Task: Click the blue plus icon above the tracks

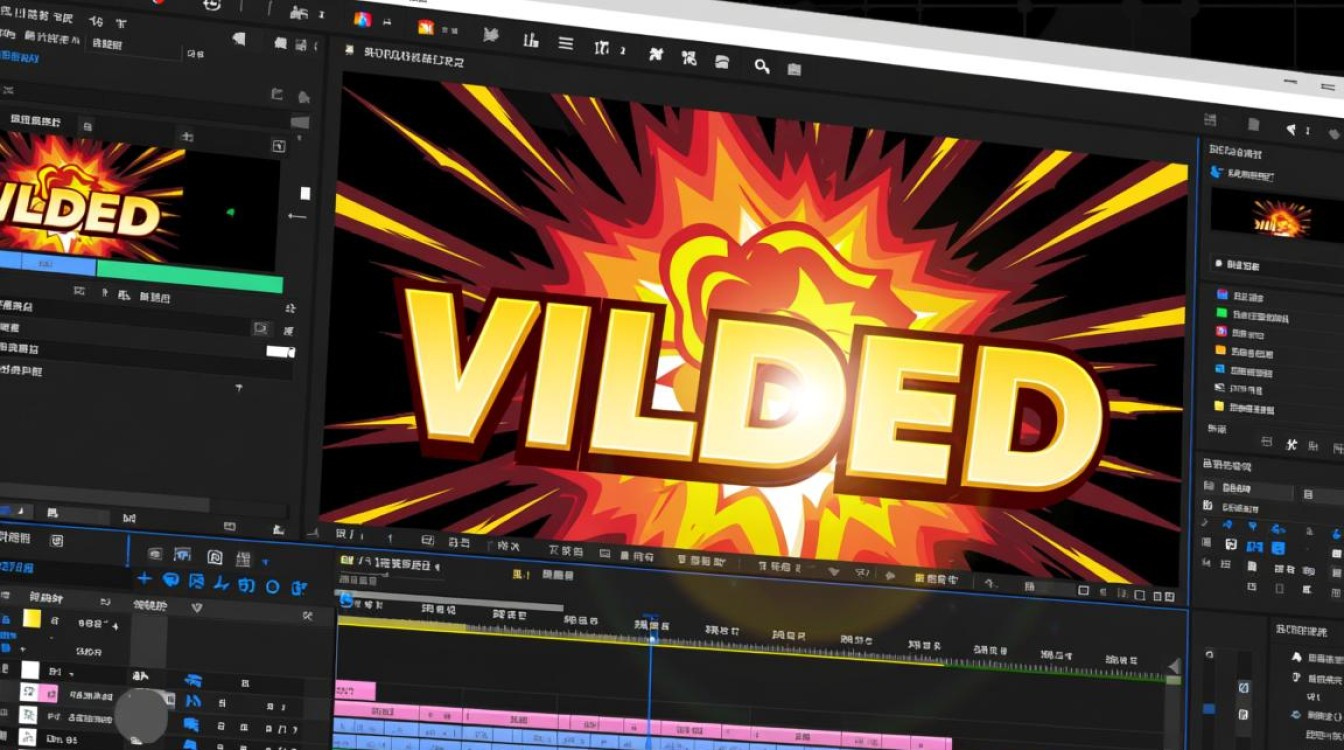Action: (x=144, y=578)
